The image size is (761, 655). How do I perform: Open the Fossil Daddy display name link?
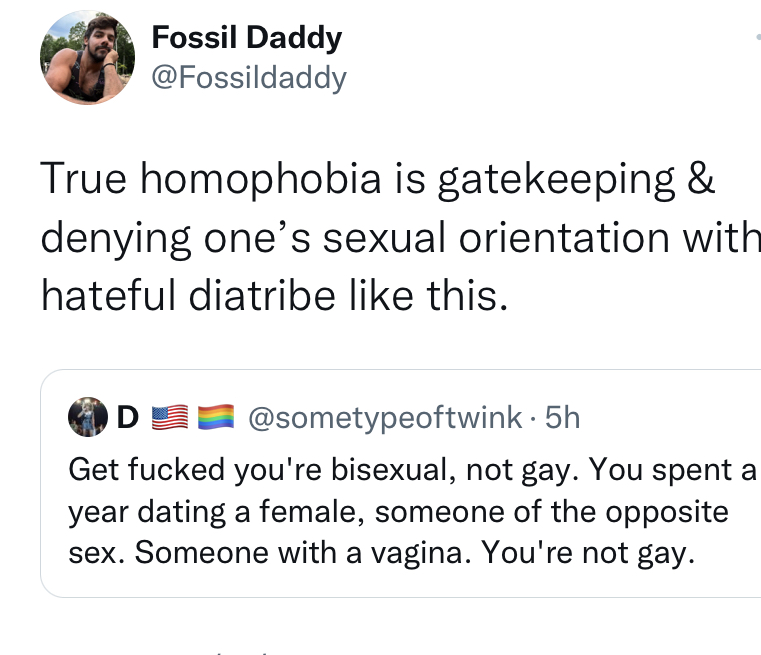[x=246, y=38]
